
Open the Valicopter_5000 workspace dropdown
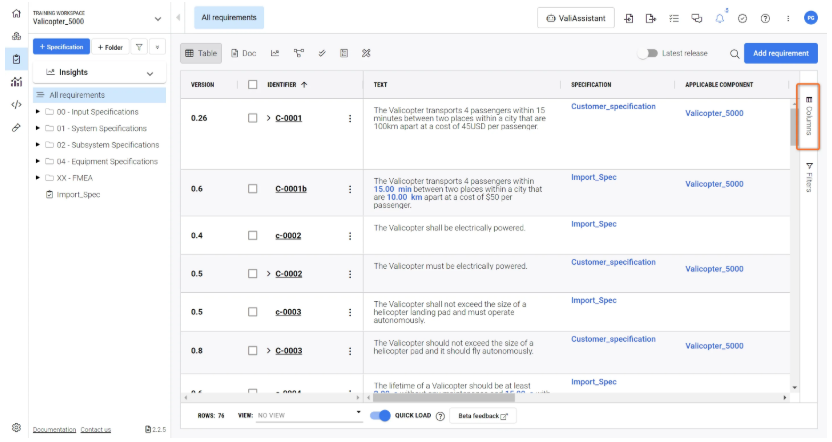(x=158, y=19)
